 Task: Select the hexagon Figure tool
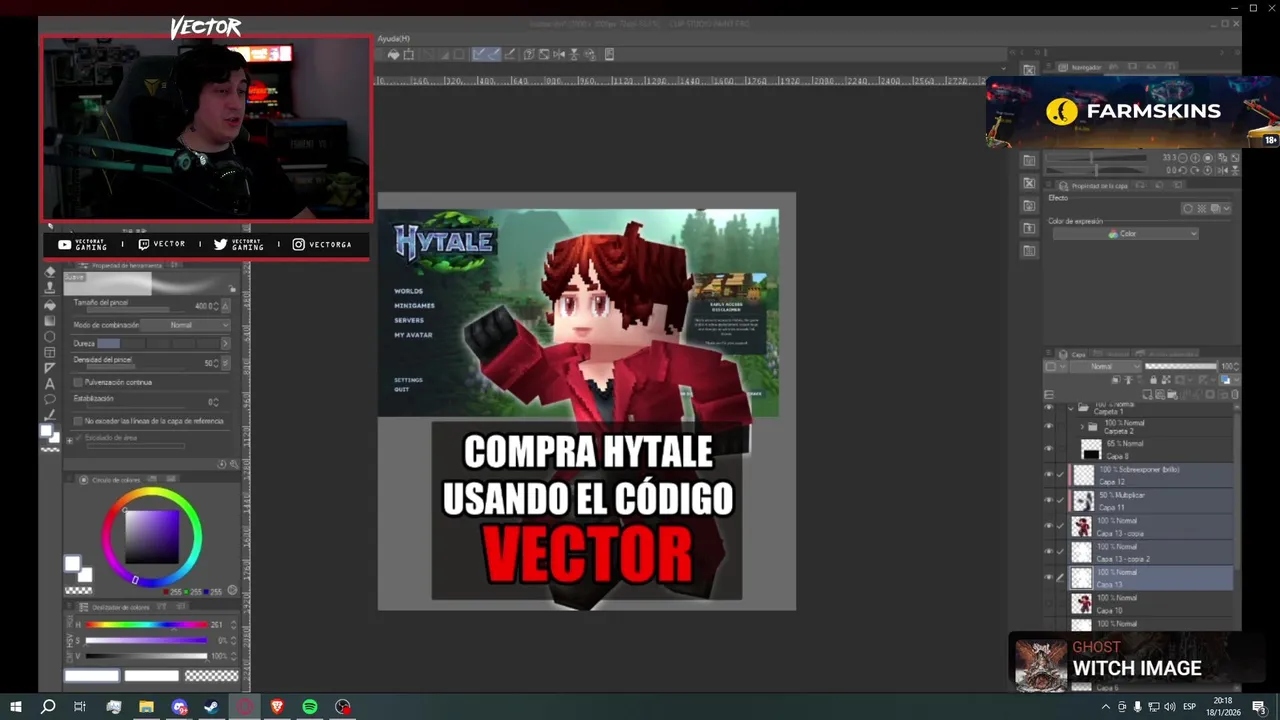[x=50, y=336]
